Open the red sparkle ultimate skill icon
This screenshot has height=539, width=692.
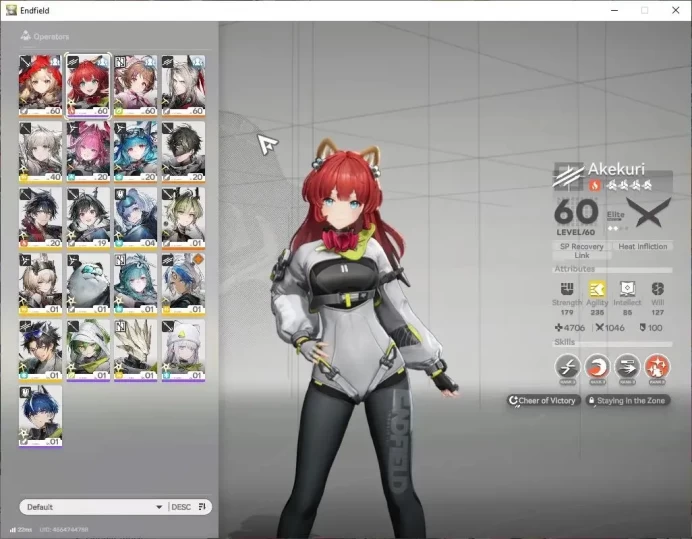click(x=657, y=366)
